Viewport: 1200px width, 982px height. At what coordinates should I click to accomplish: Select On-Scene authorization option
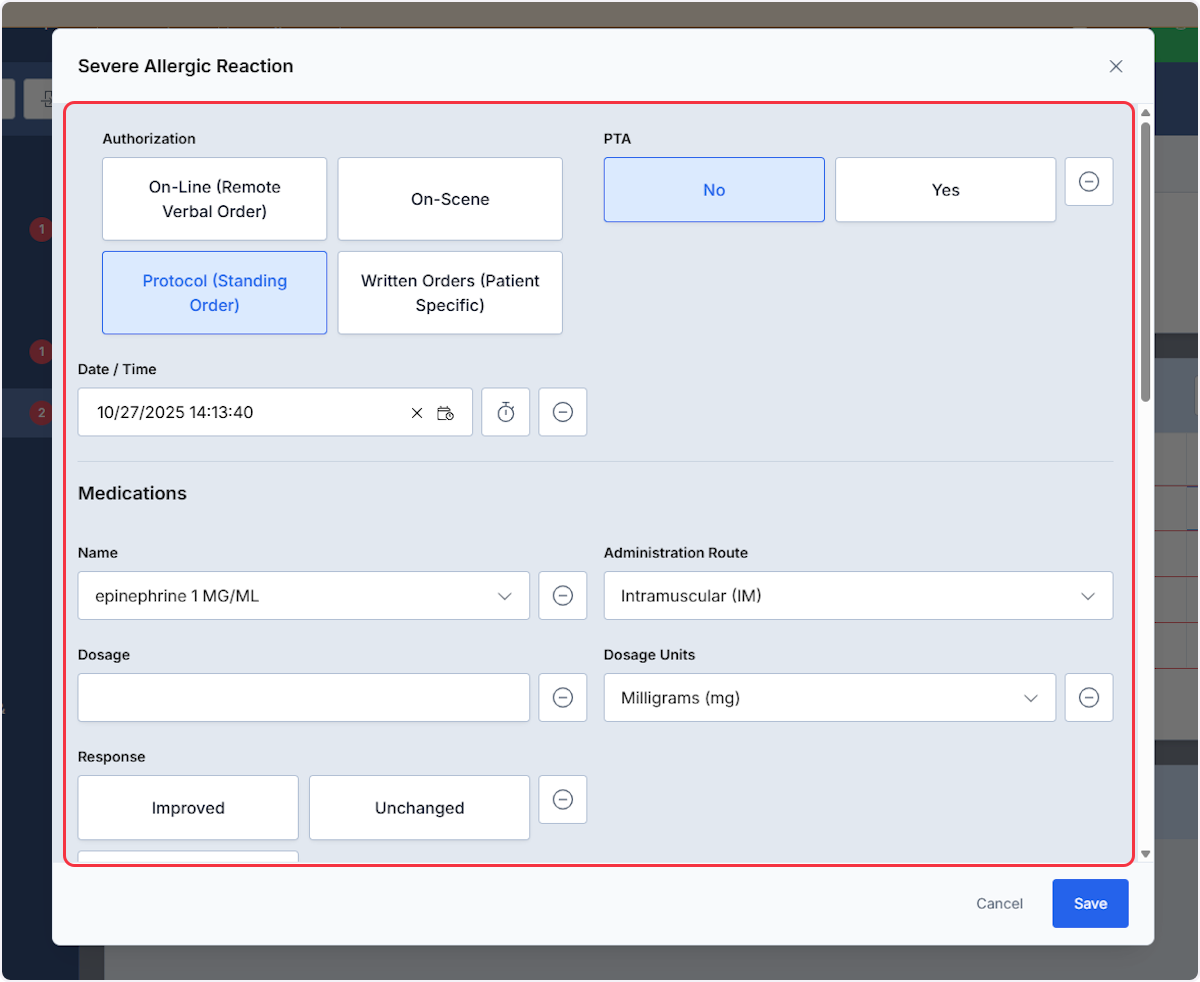450,199
